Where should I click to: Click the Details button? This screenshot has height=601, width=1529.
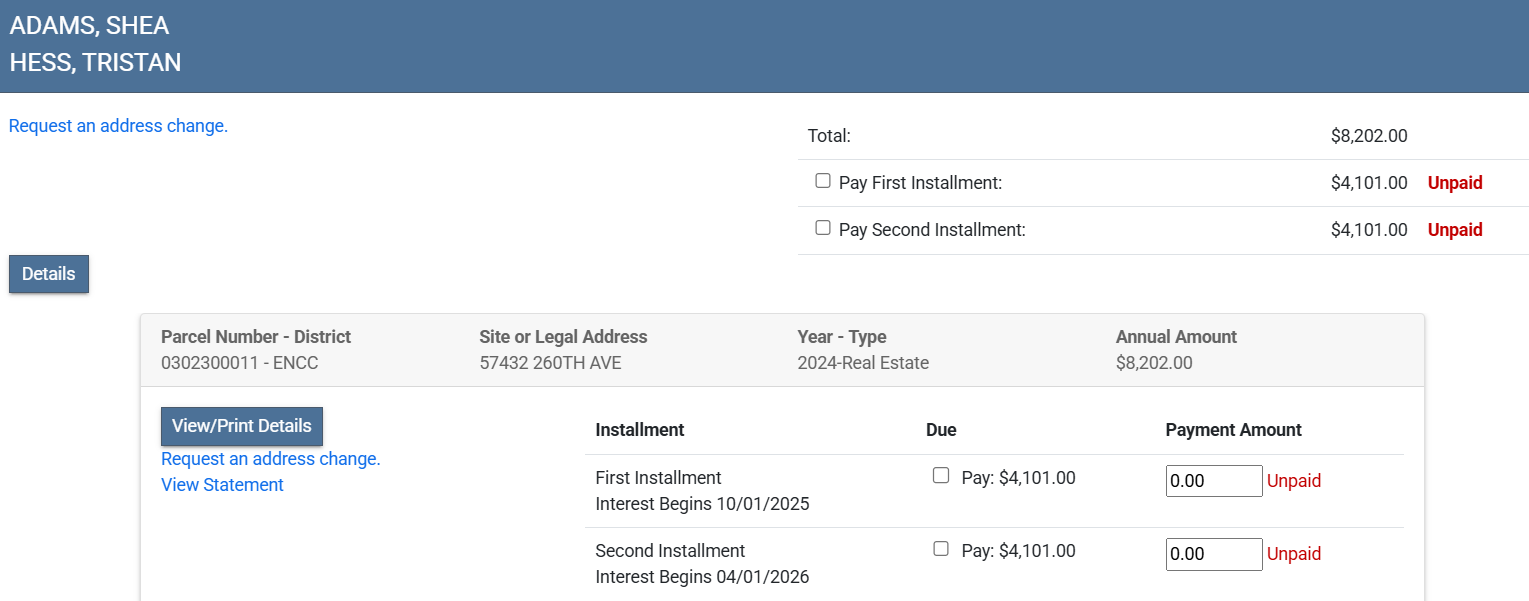click(49, 274)
